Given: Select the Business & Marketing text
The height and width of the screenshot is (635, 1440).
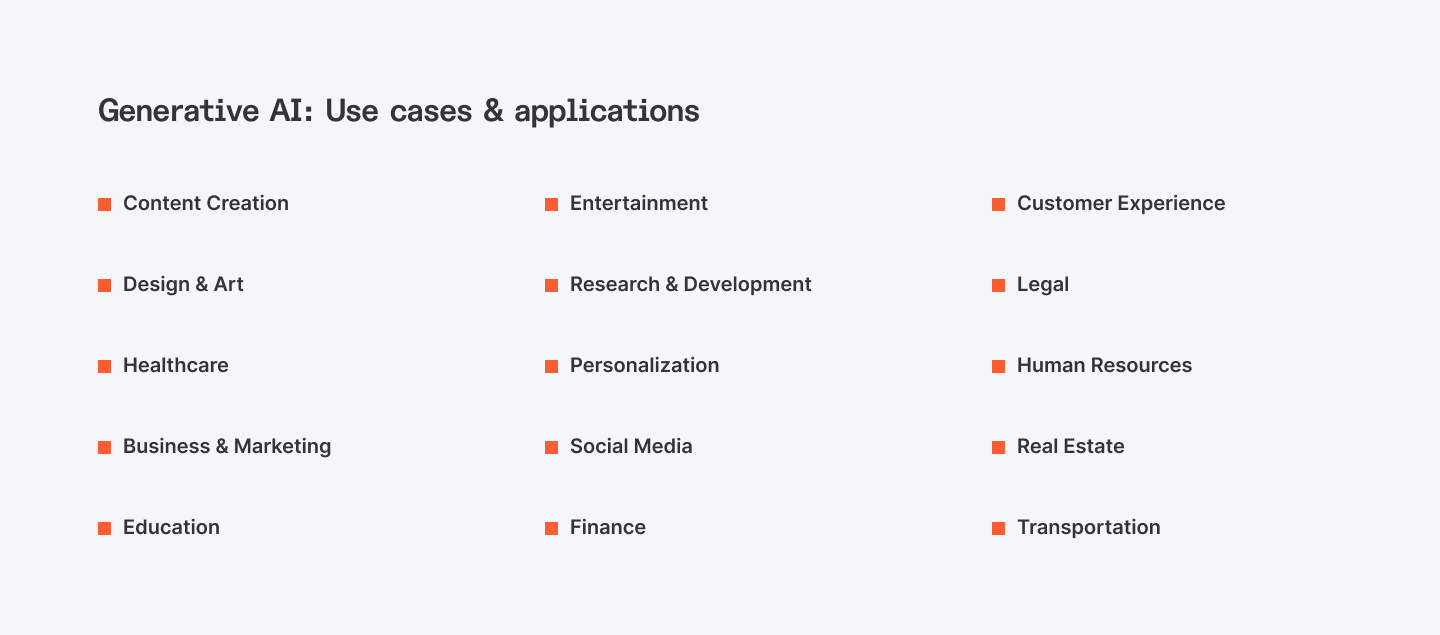Looking at the screenshot, I should (x=227, y=446).
